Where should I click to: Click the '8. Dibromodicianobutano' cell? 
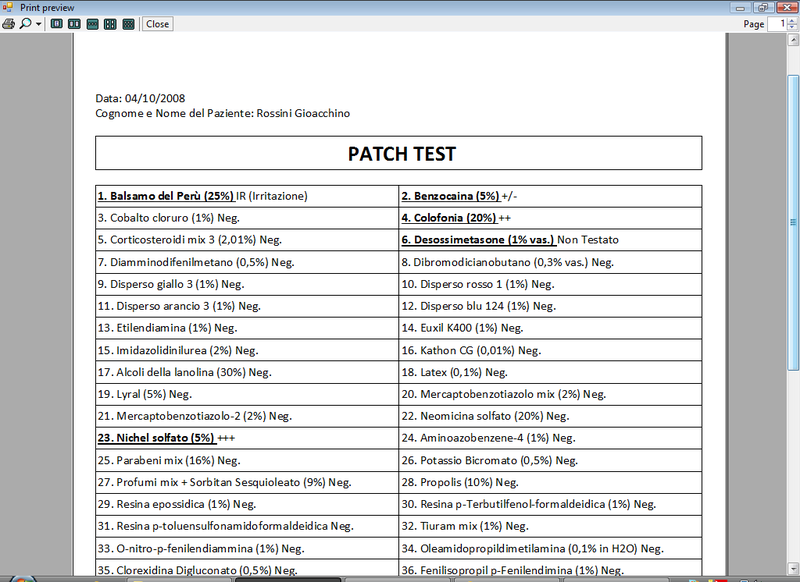coord(551,262)
